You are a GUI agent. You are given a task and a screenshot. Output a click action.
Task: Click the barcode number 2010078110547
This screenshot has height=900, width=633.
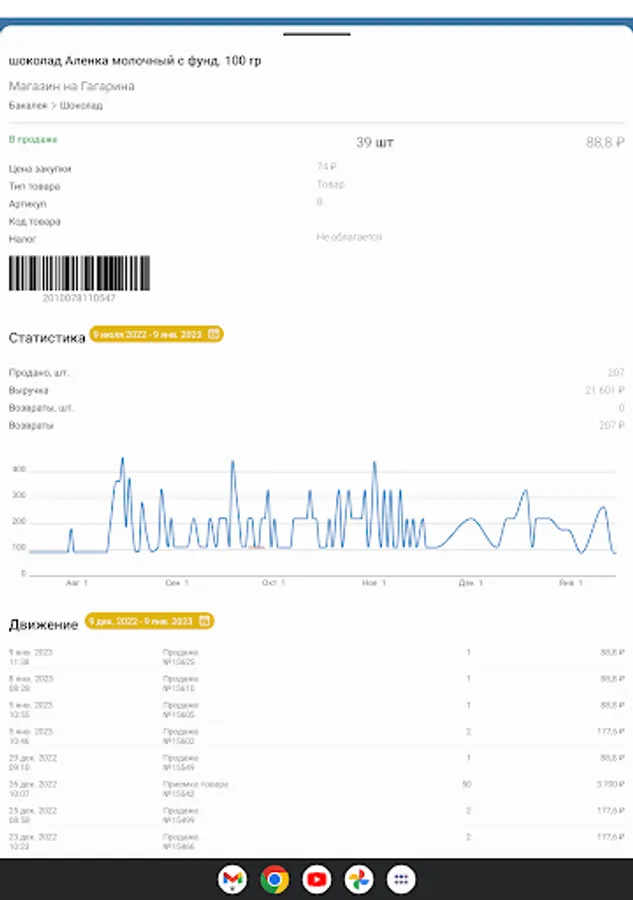pos(79,298)
